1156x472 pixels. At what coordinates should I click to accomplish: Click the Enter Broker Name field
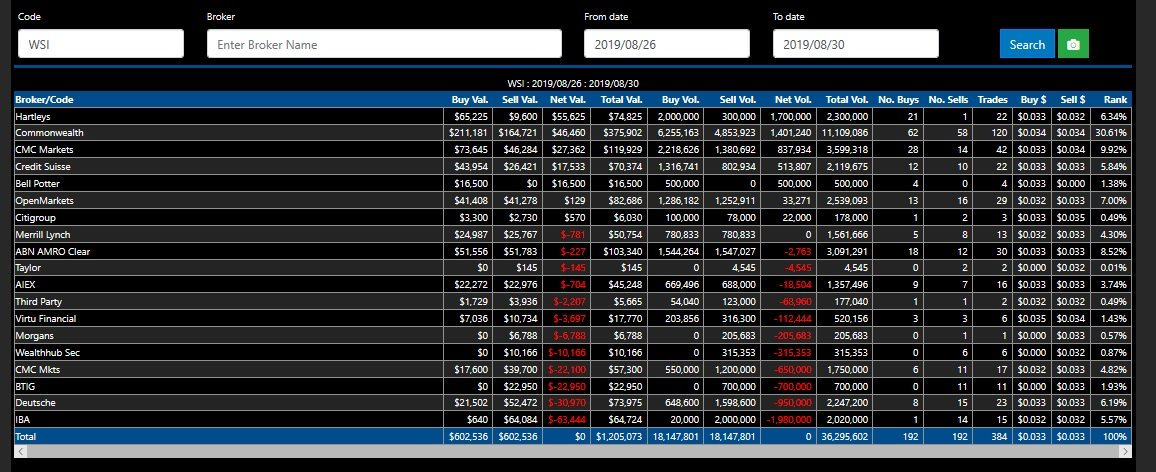pos(384,44)
